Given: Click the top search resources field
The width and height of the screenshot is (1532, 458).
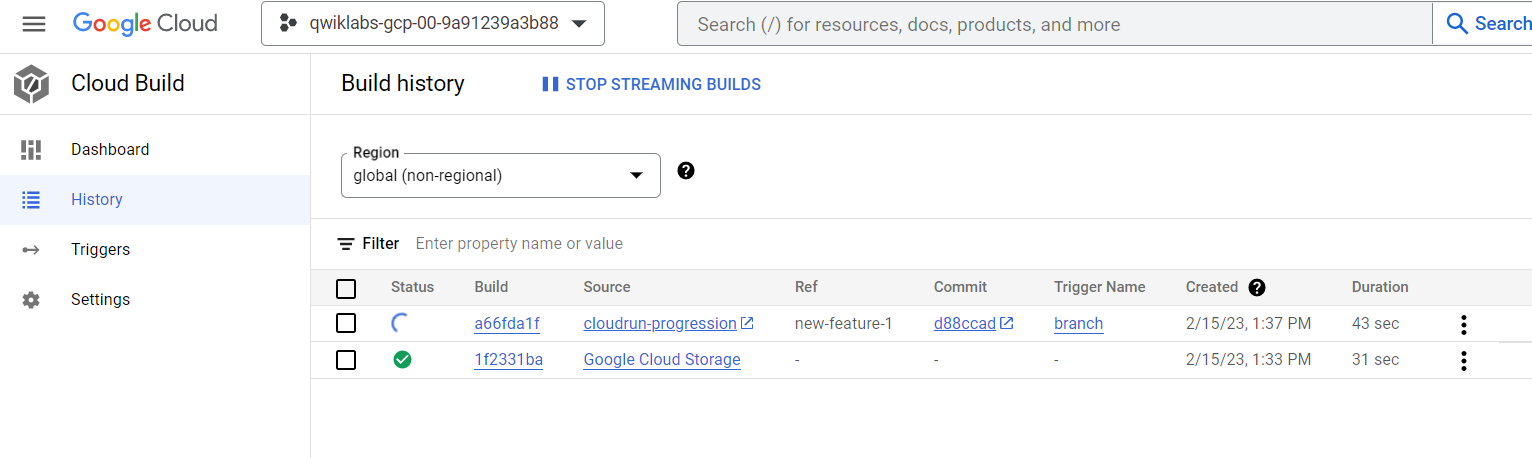Looking at the screenshot, I should (1055, 24).
